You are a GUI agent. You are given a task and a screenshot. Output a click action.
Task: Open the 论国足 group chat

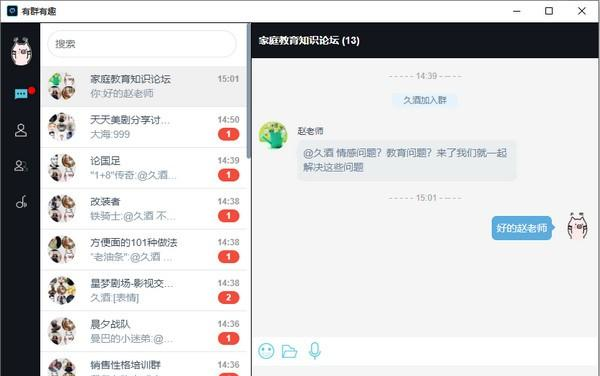point(143,168)
